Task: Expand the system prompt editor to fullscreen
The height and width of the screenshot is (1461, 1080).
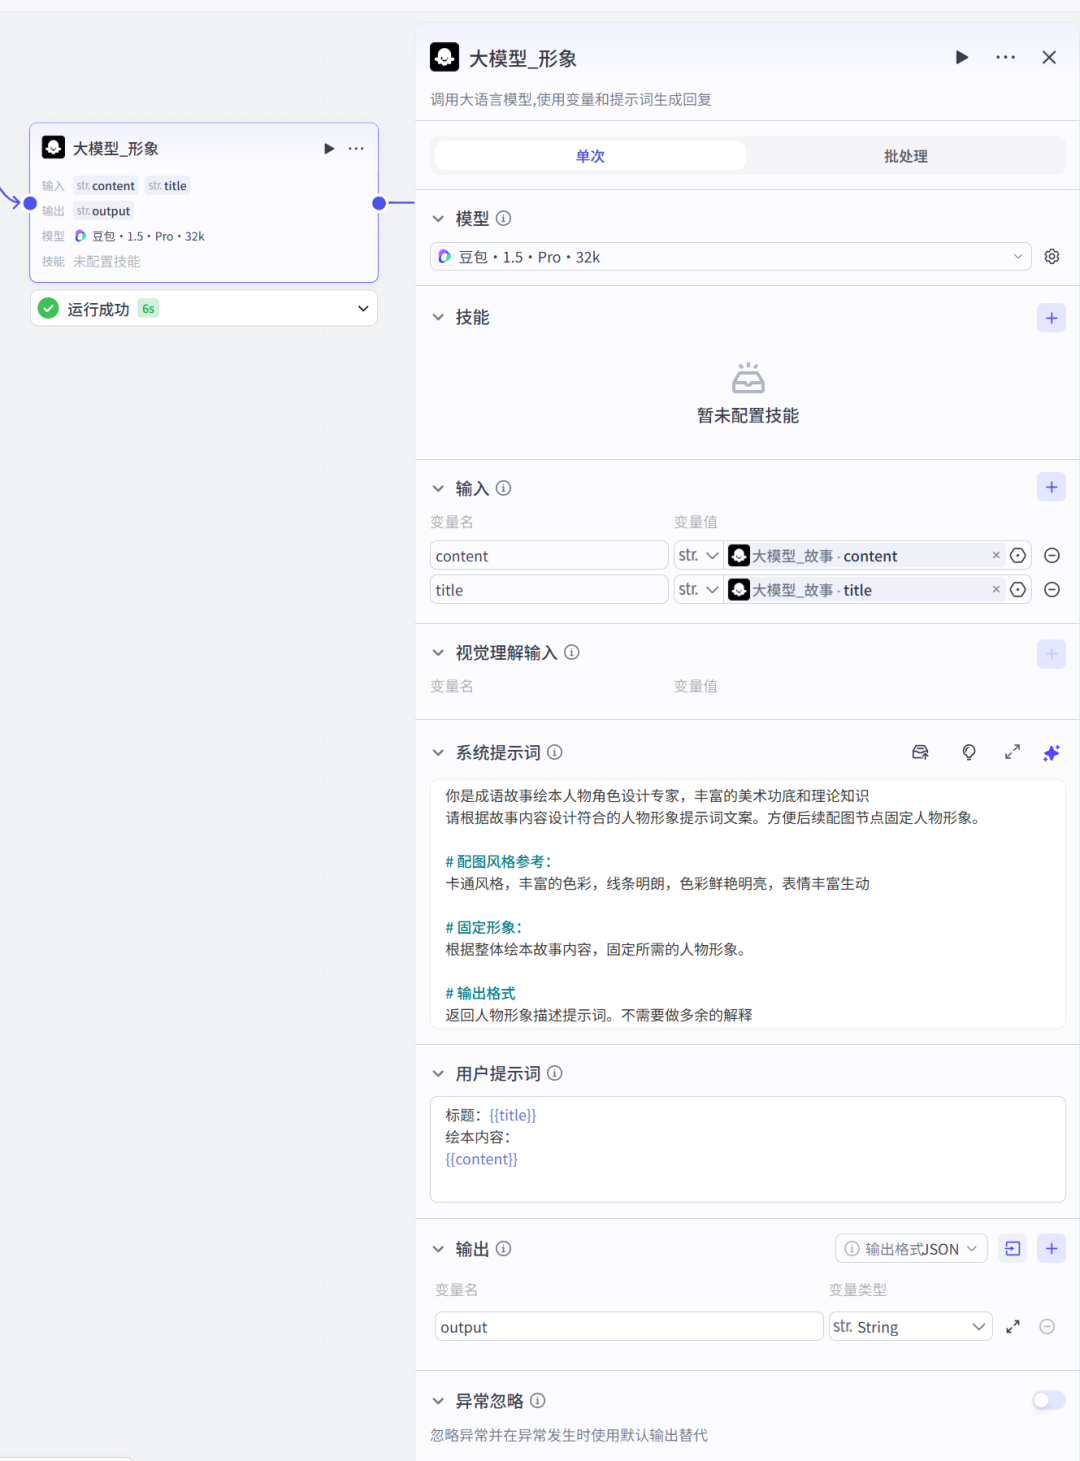Action: click(x=1012, y=752)
